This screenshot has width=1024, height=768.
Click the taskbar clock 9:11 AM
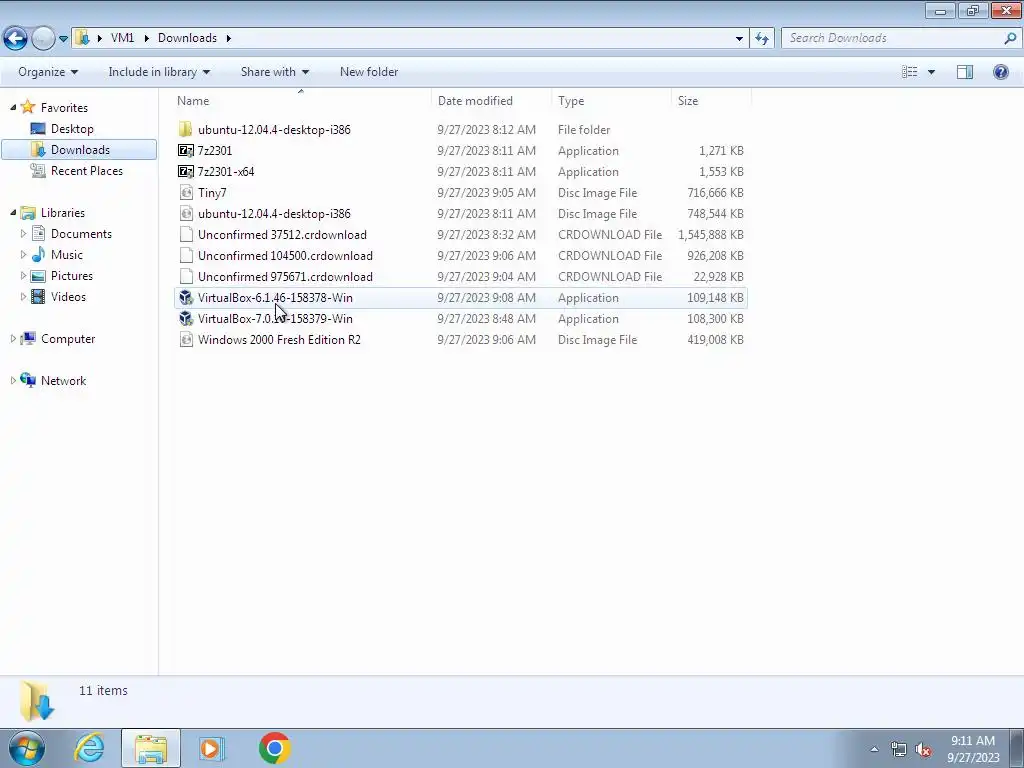pyautogui.click(x=972, y=741)
